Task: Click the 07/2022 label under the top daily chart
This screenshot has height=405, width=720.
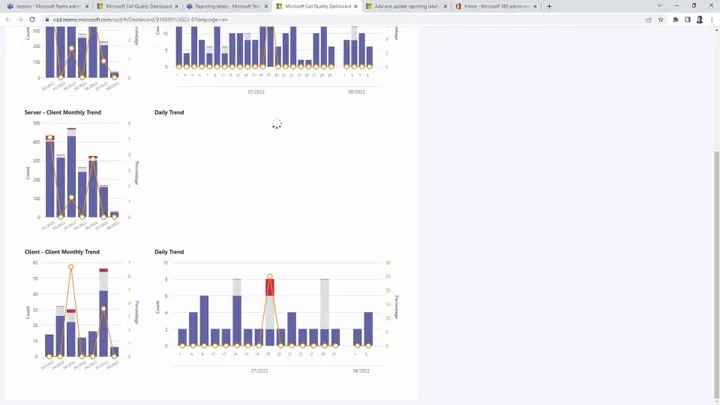Action: 256,92
